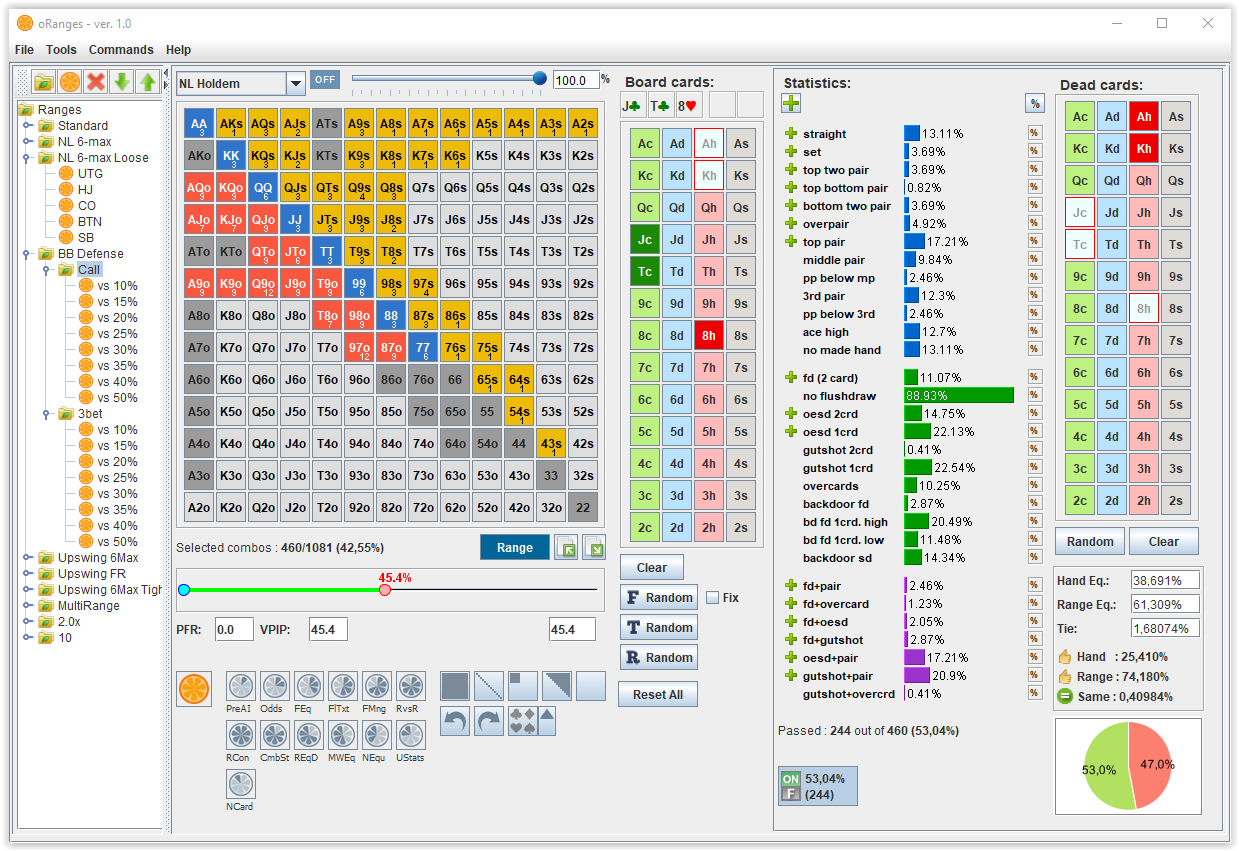Screen dimensions: 1239x851
Task: Open the FEq calculation tool
Action: [309, 686]
